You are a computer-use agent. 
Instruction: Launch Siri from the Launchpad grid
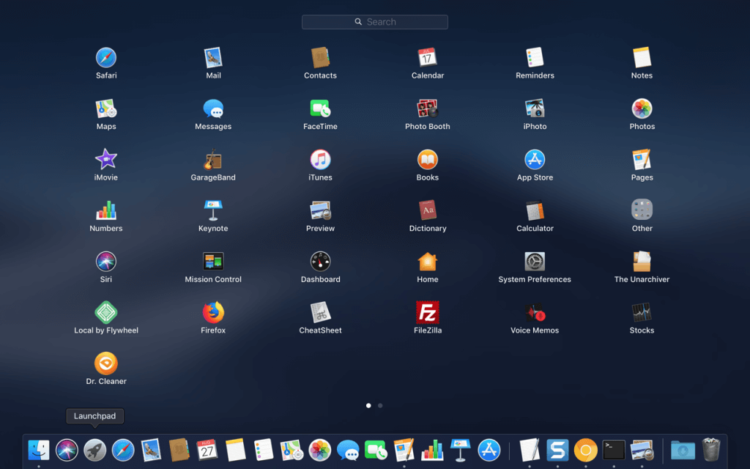click(x=106, y=262)
